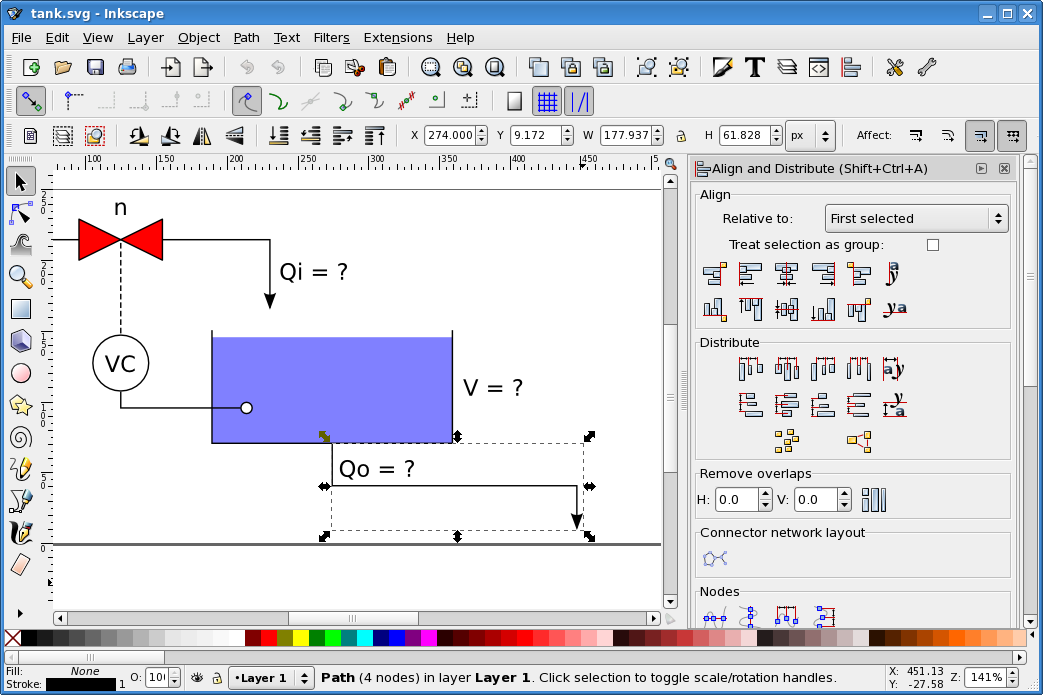Viewport: 1043px width, 695px height.
Task: Pick the yellow palette swatch
Action: [x=301, y=638]
